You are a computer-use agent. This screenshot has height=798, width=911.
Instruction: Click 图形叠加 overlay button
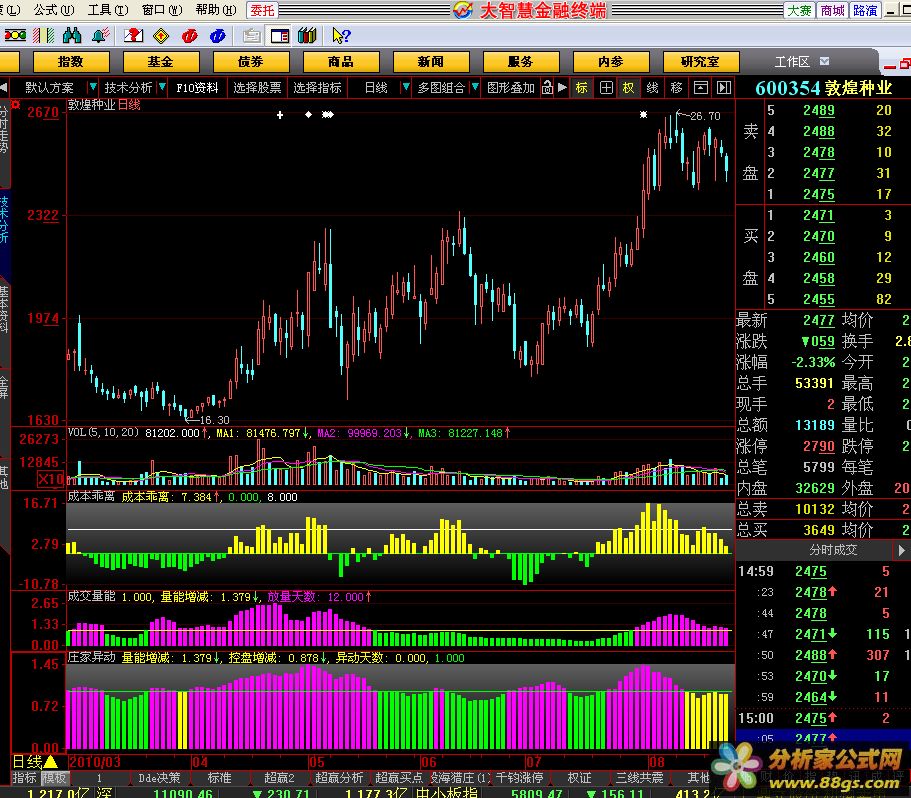[x=511, y=88]
